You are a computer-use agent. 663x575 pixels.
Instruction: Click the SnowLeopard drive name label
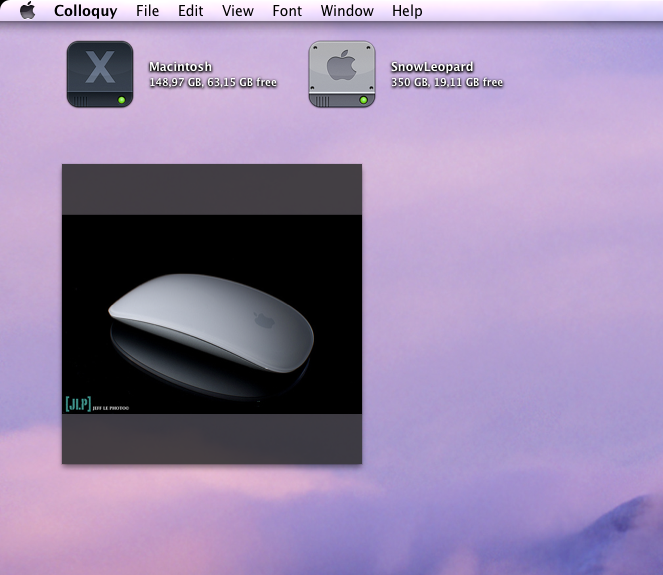432,67
